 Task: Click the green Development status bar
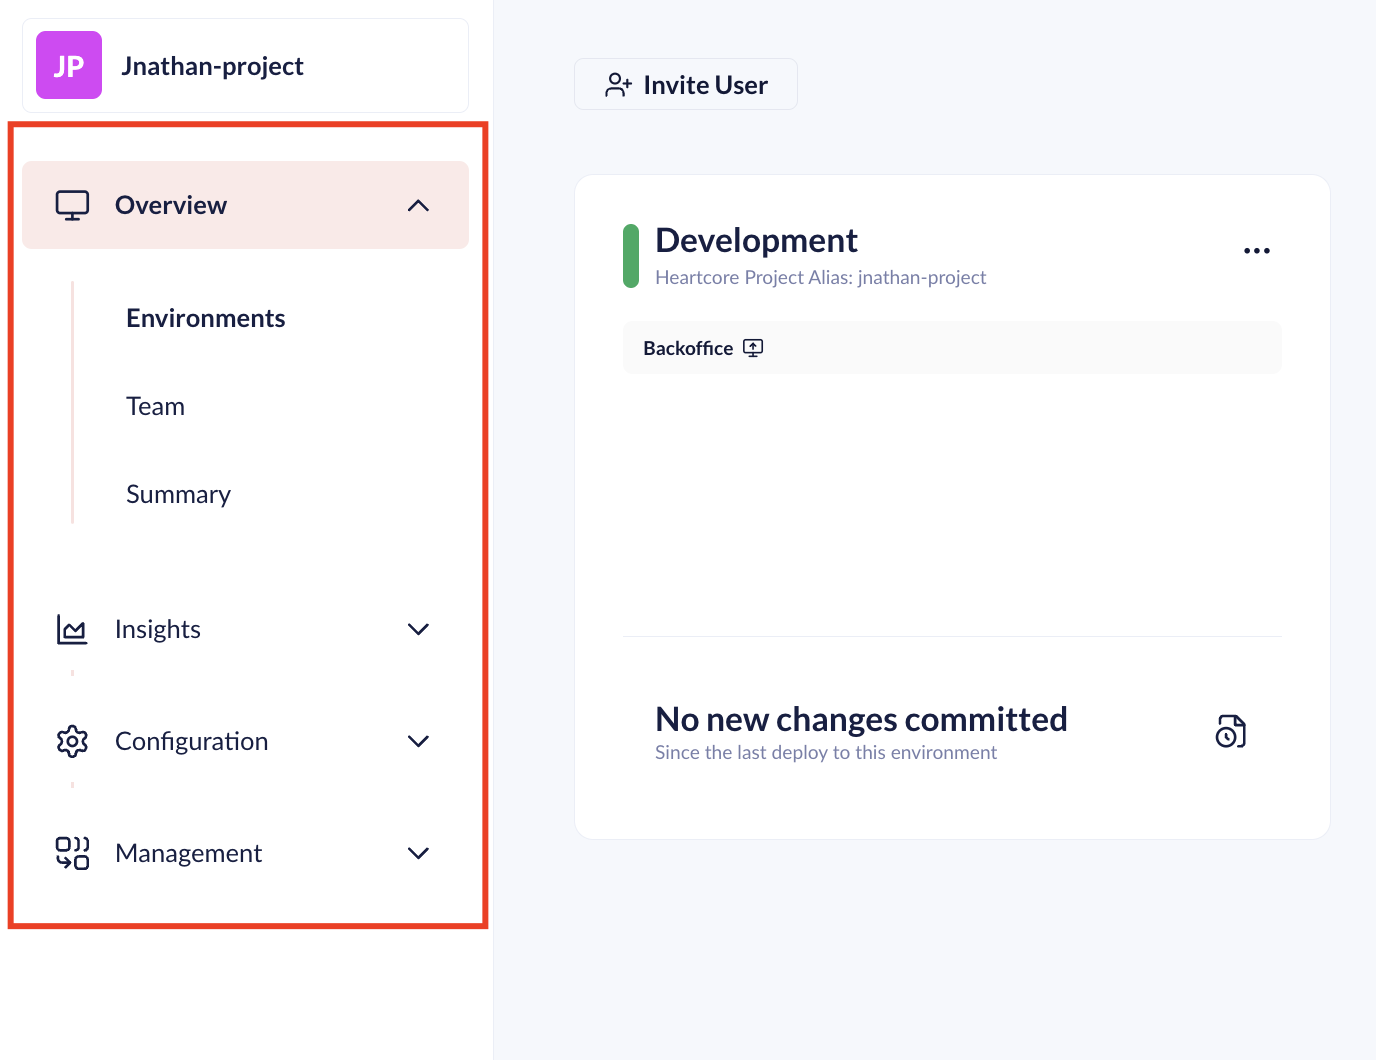click(631, 256)
